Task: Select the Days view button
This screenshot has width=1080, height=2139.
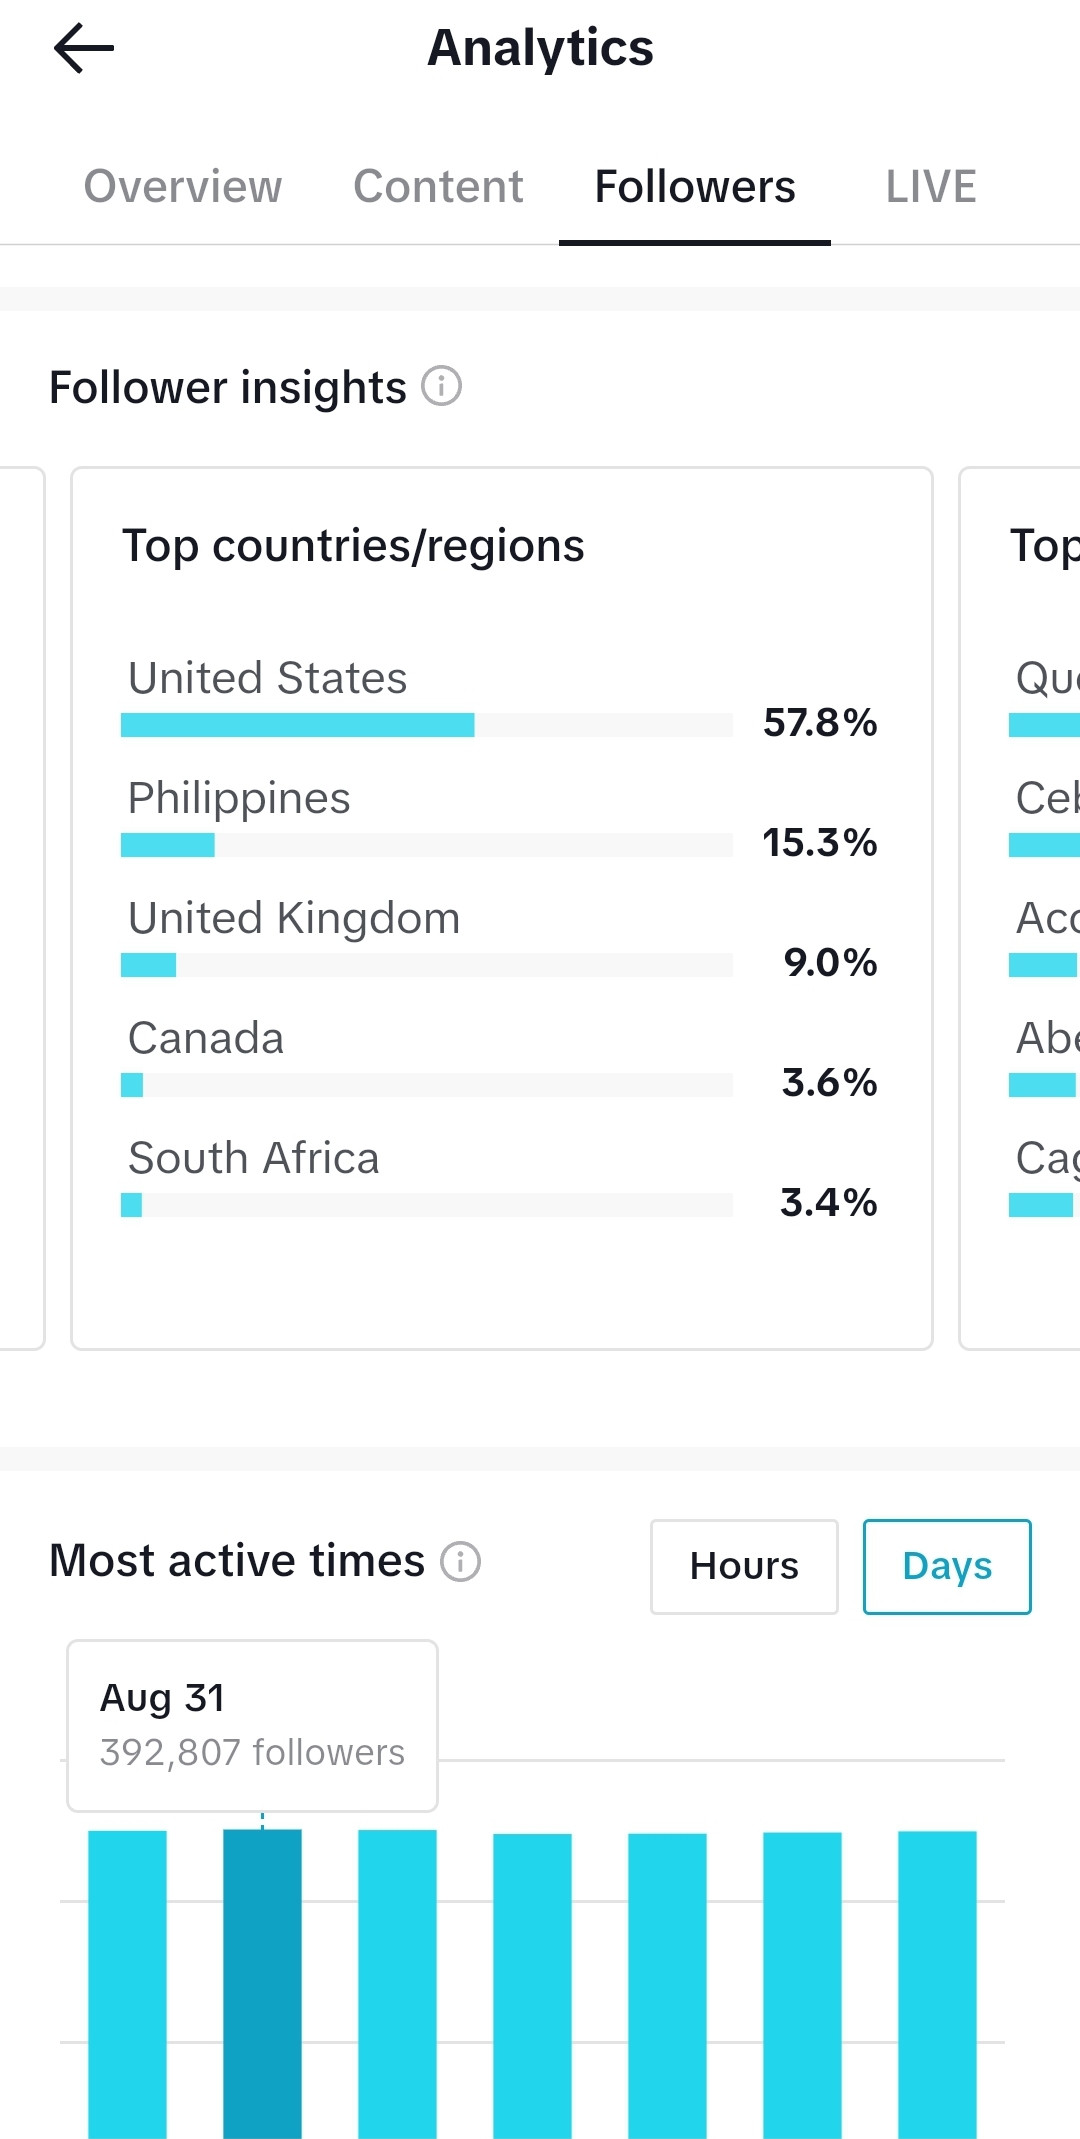Action: click(947, 1566)
